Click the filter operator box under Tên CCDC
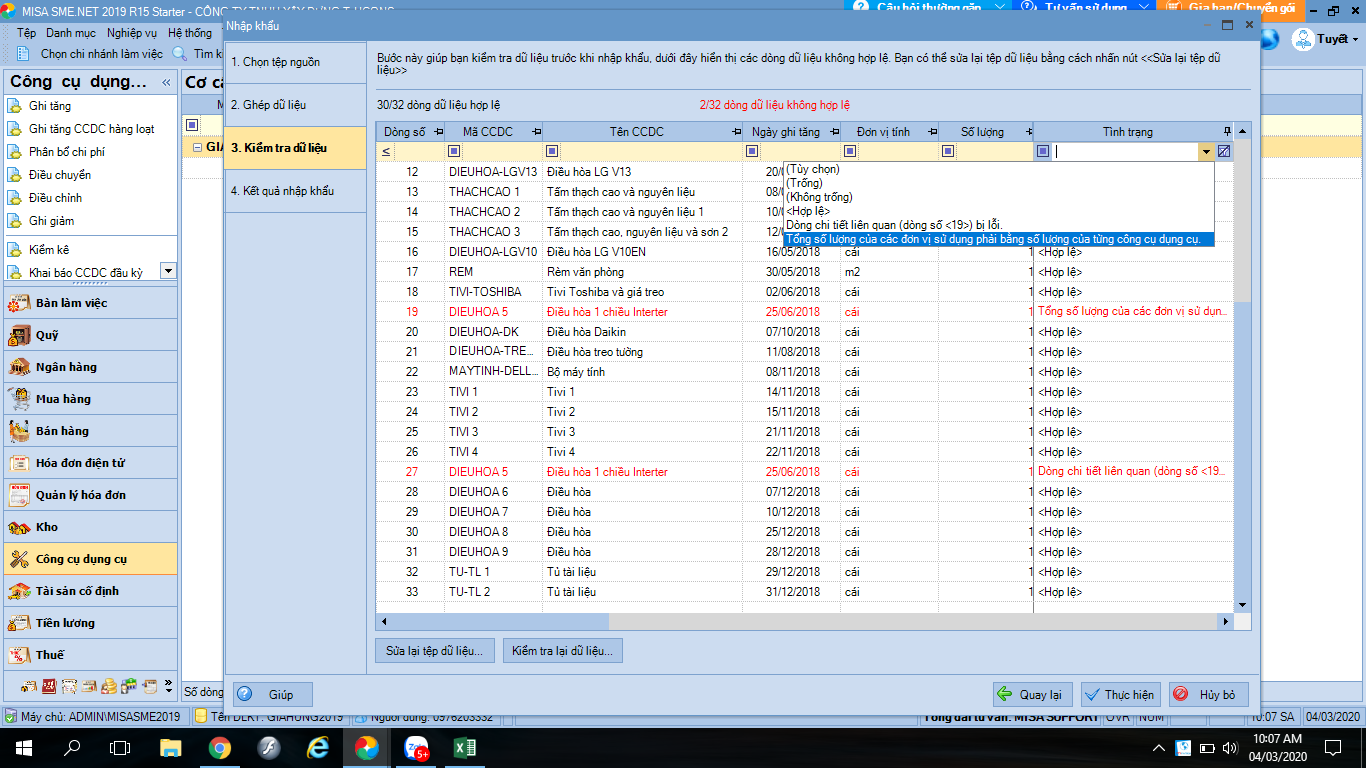The height and width of the screenshot is (768, 1366). pyautogui.click(x=552, y=152)
